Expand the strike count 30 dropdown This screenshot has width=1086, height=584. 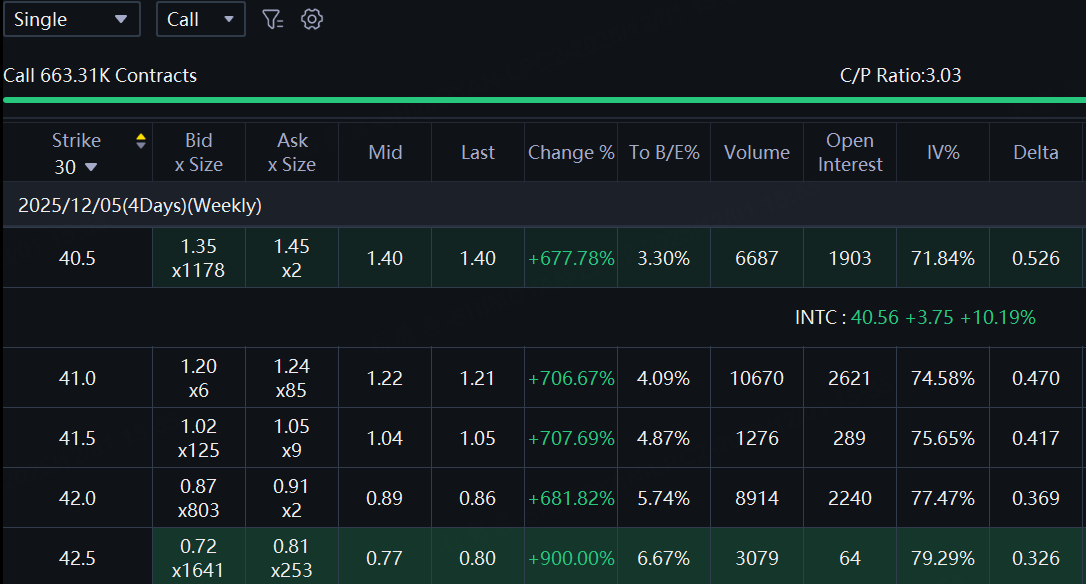[x=76, y=166]
